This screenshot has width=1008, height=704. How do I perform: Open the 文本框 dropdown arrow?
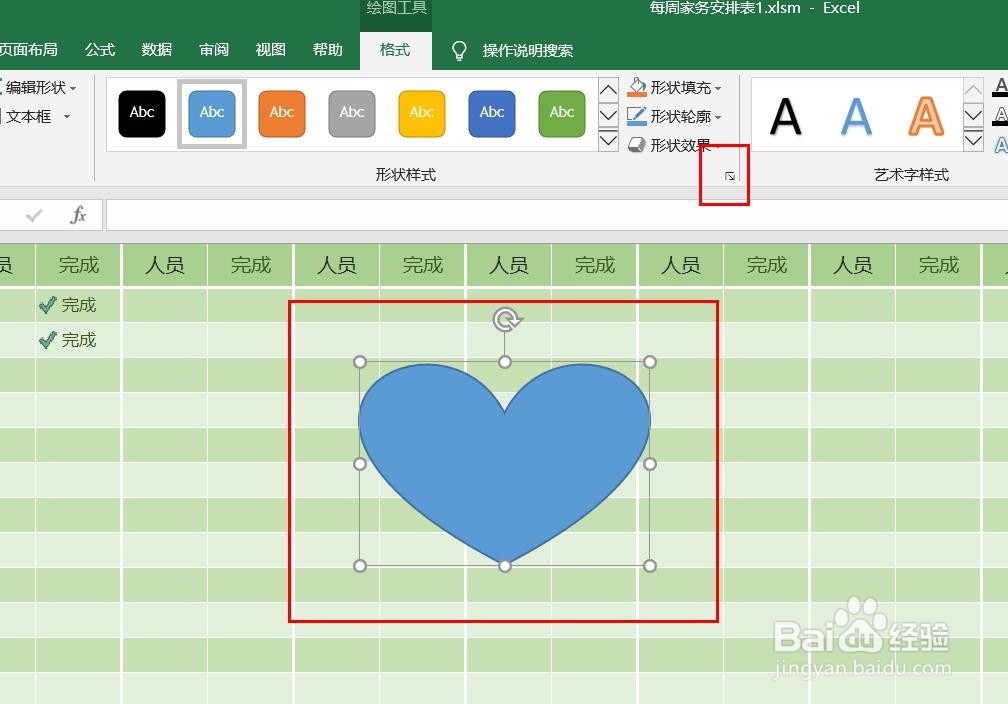66,116
